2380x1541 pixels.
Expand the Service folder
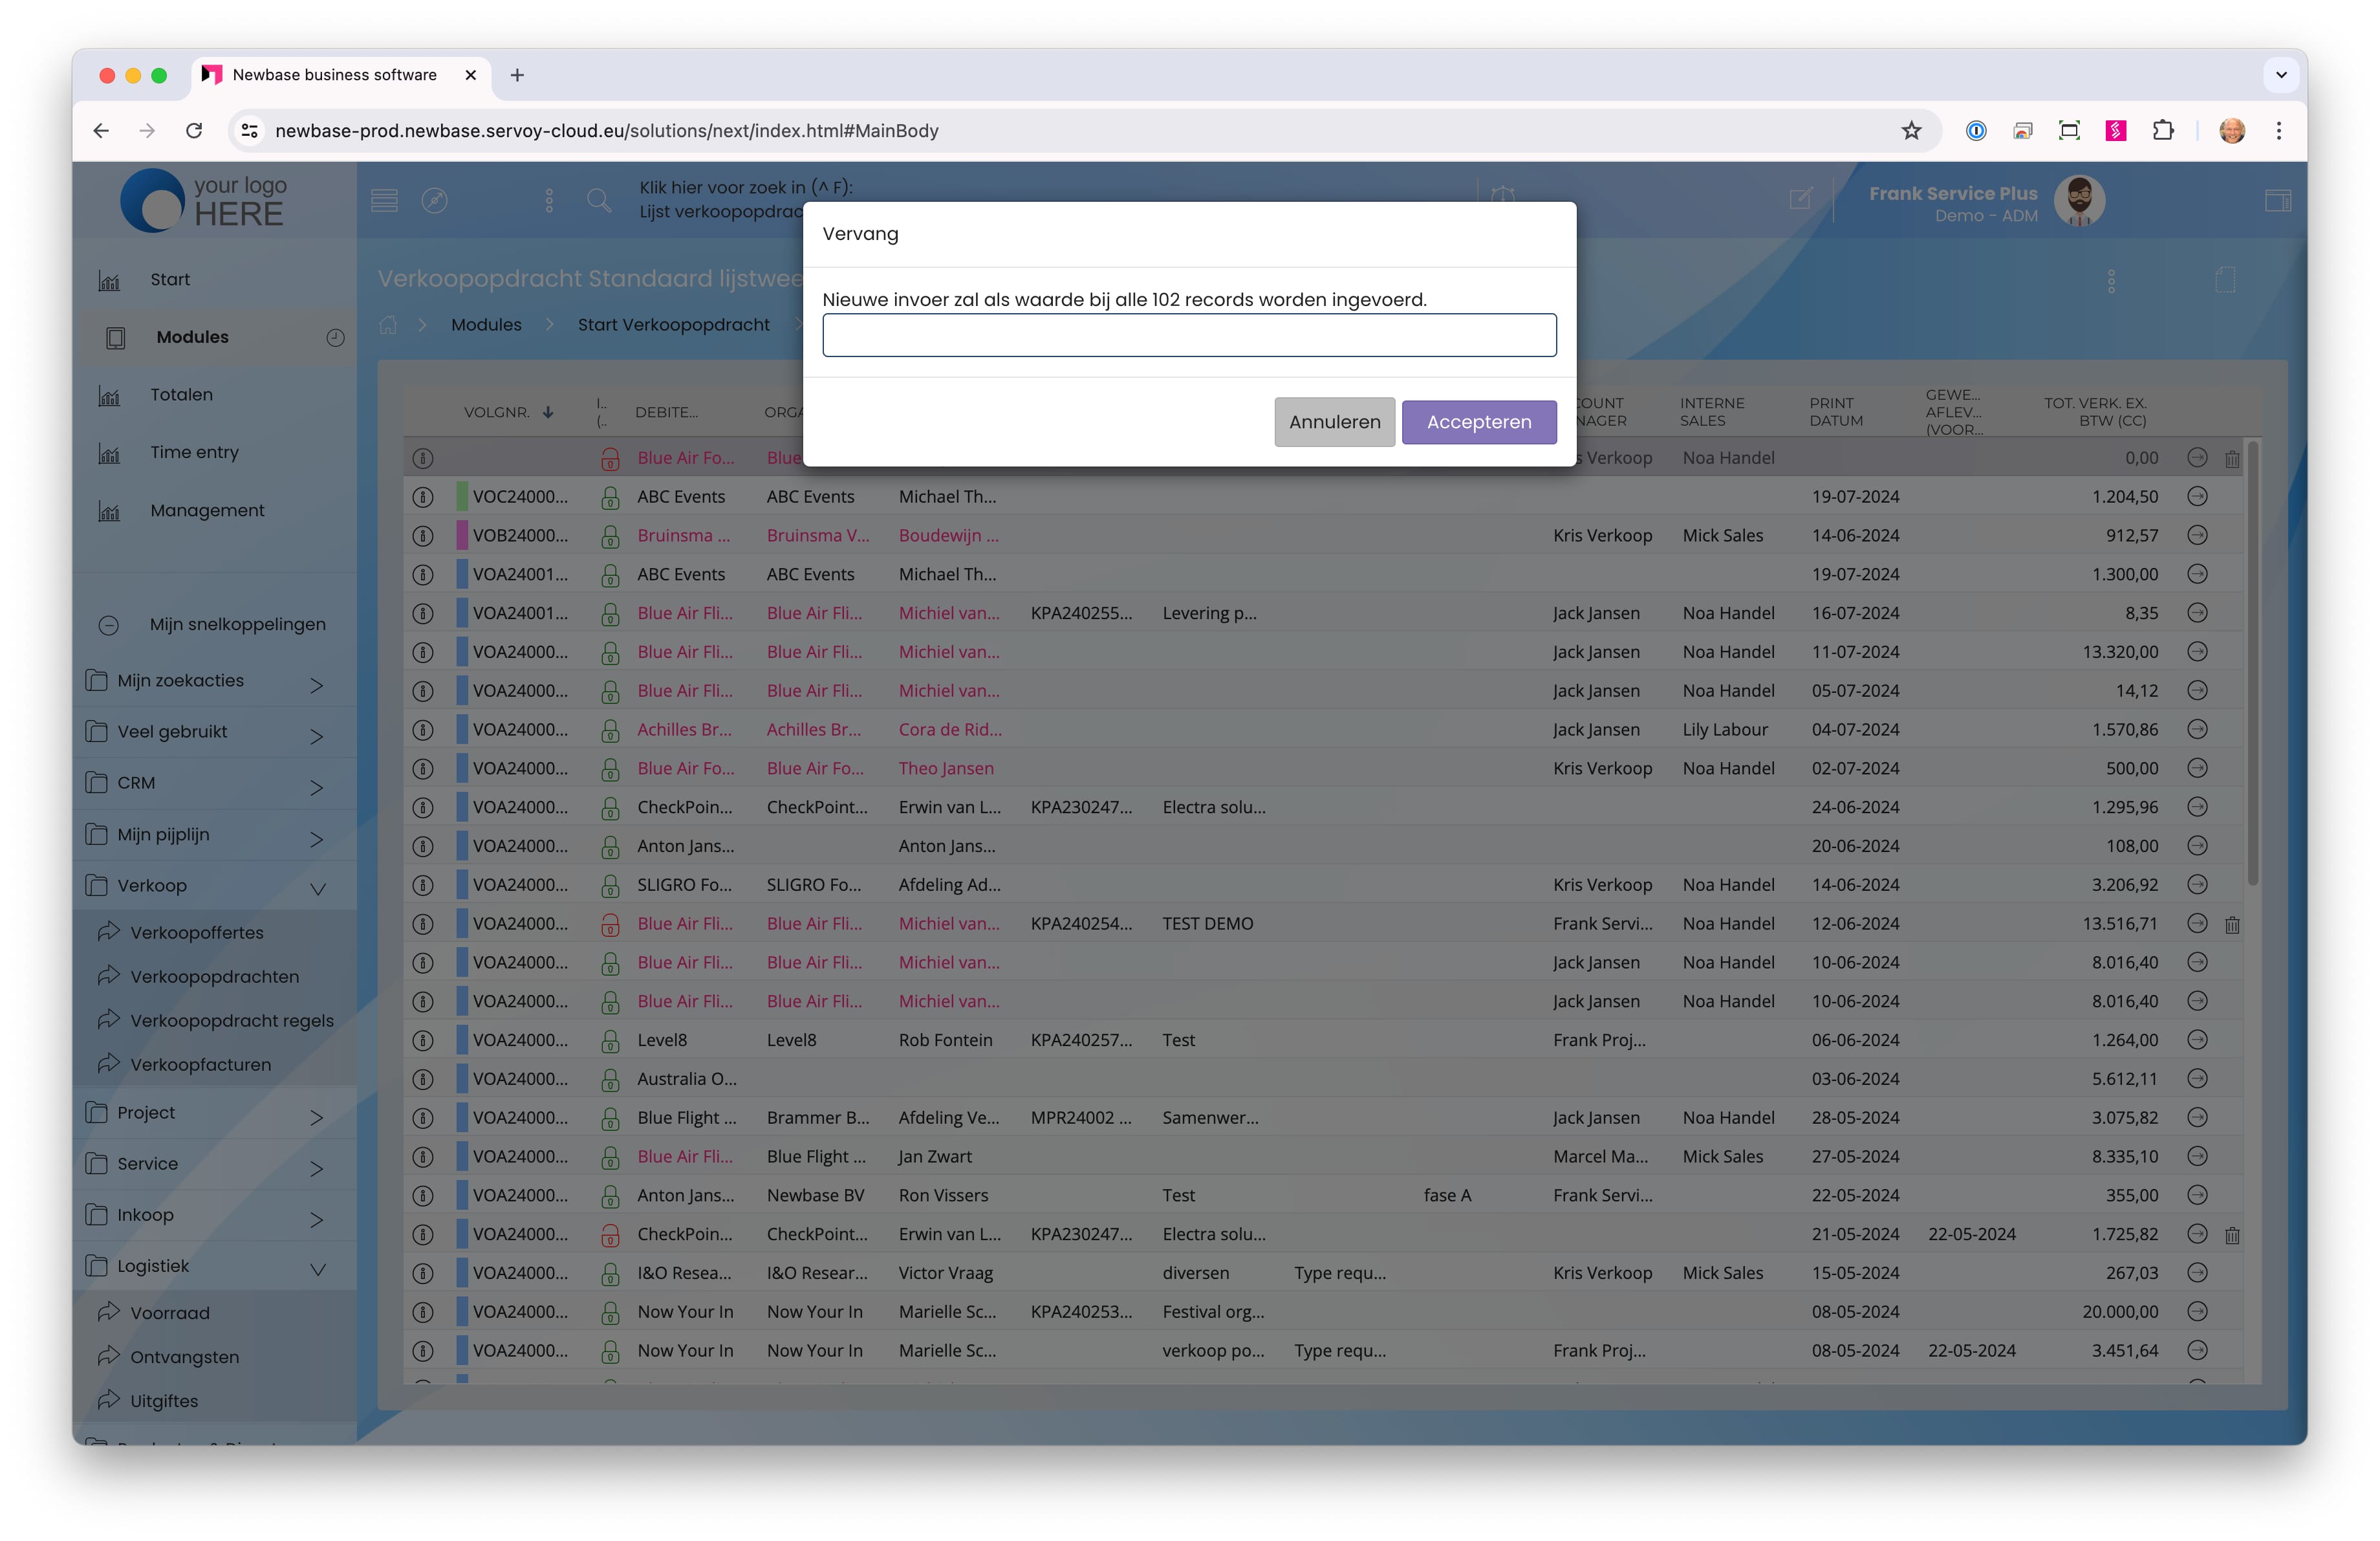coord(316,1167)
